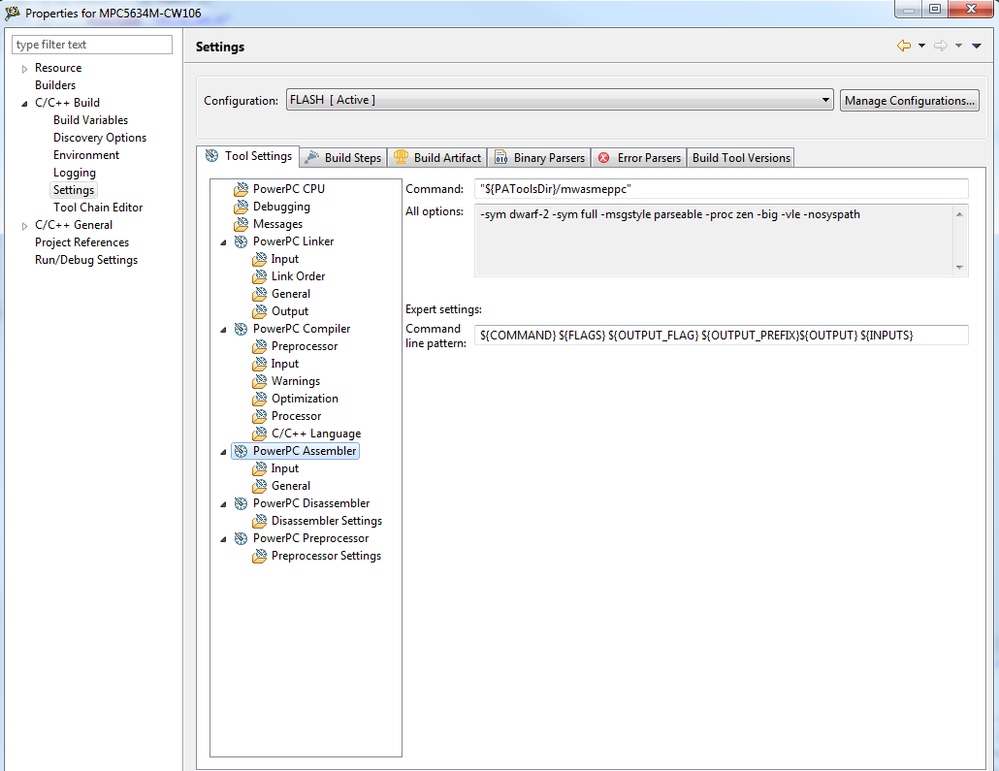Switch to the Error Parsers tab
The height and width of the screenshot is (771, 999).
coord(639,157)
